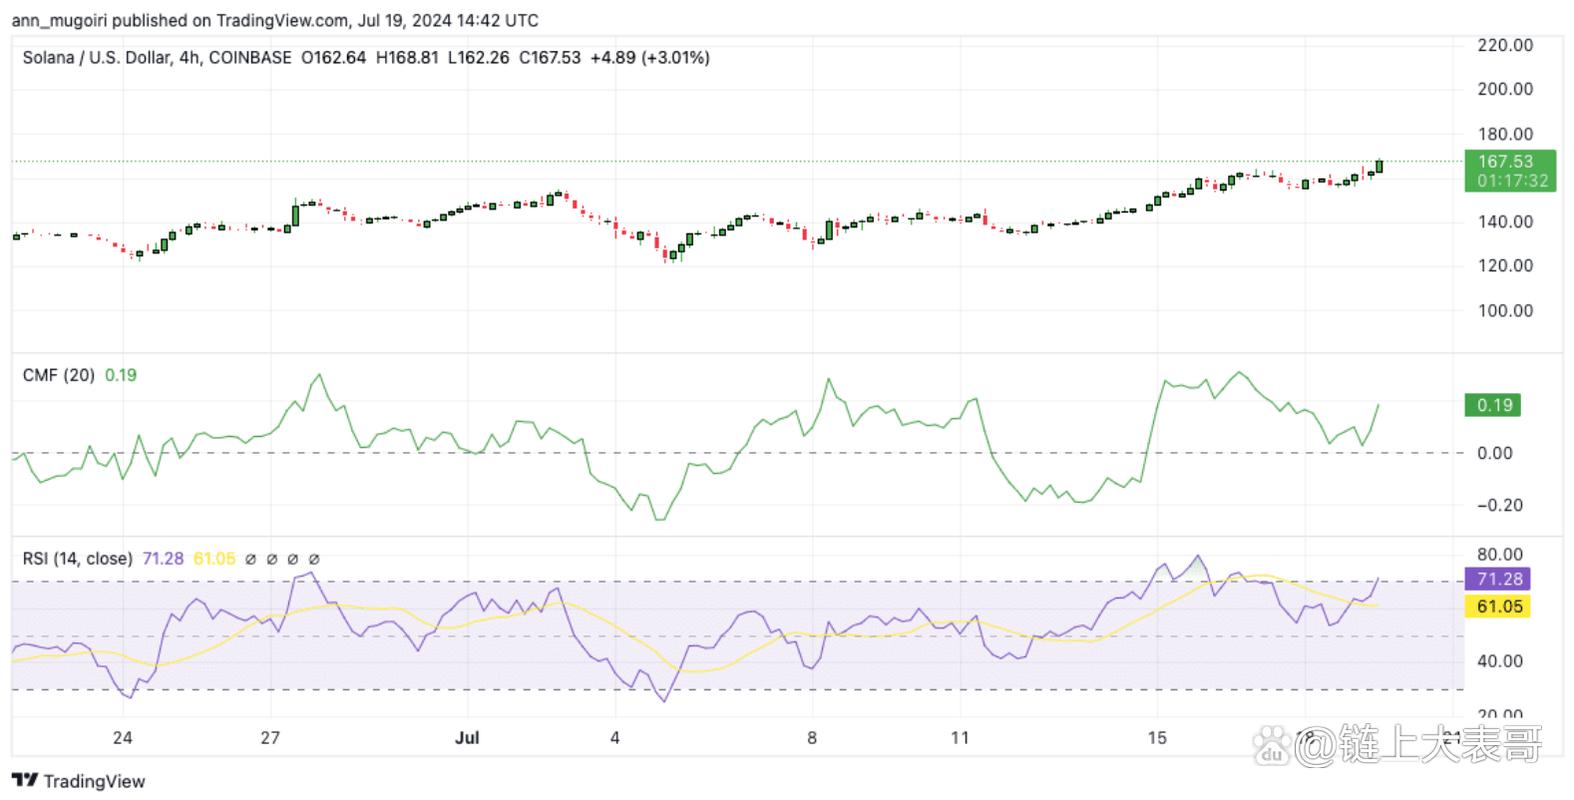Click the 0.00 CMF axis label
Viewport: 1574px width, 800px height.
point(1494,453)
